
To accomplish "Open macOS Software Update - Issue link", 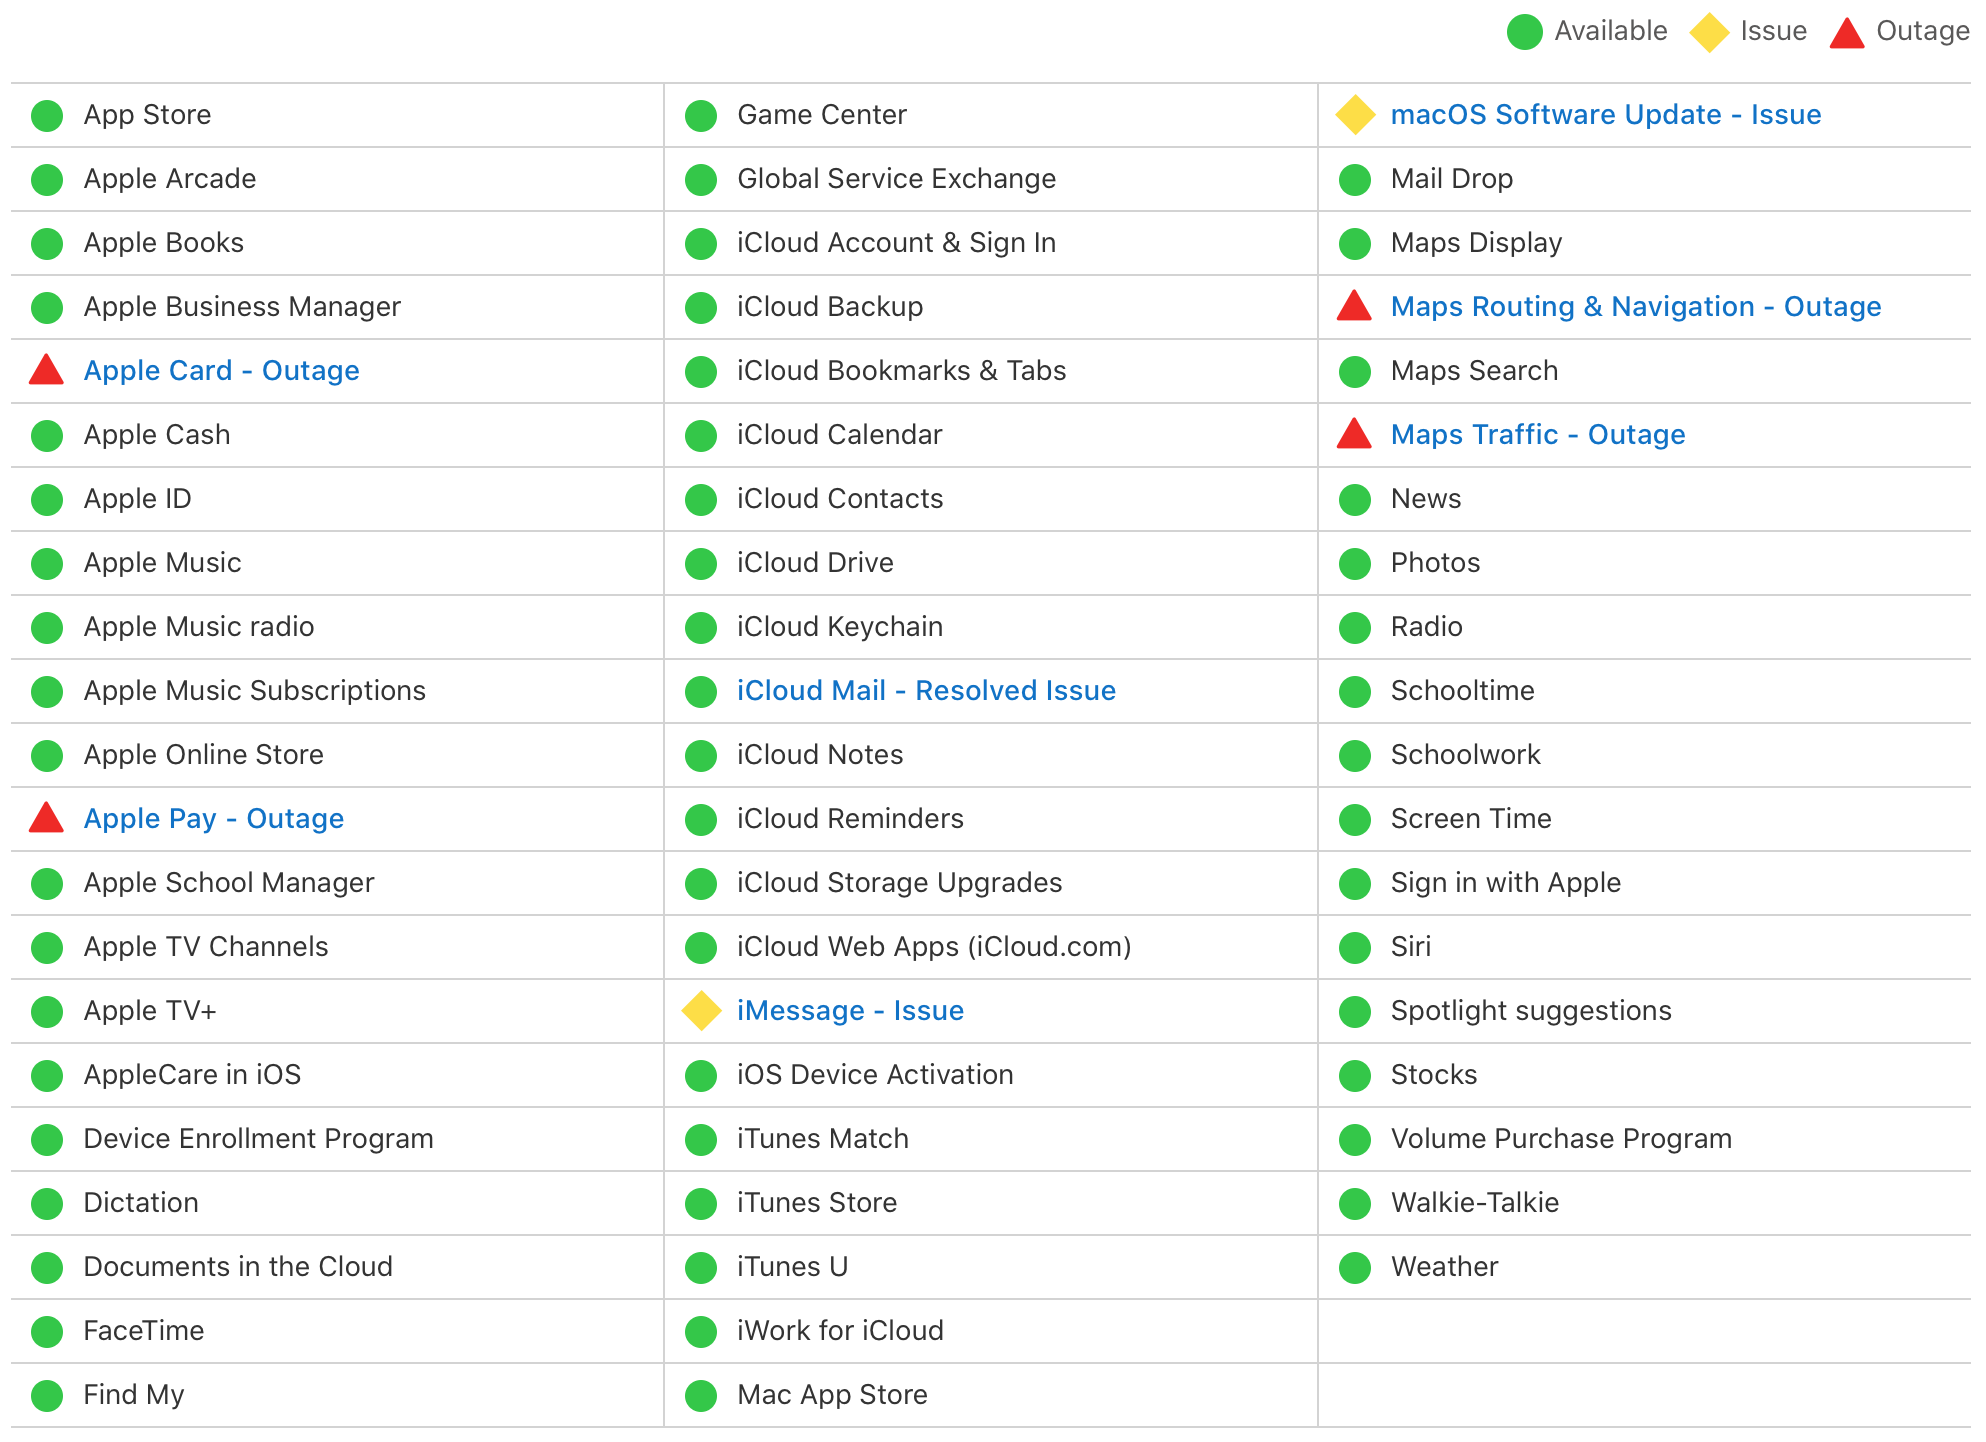I will coord(1605,115).
